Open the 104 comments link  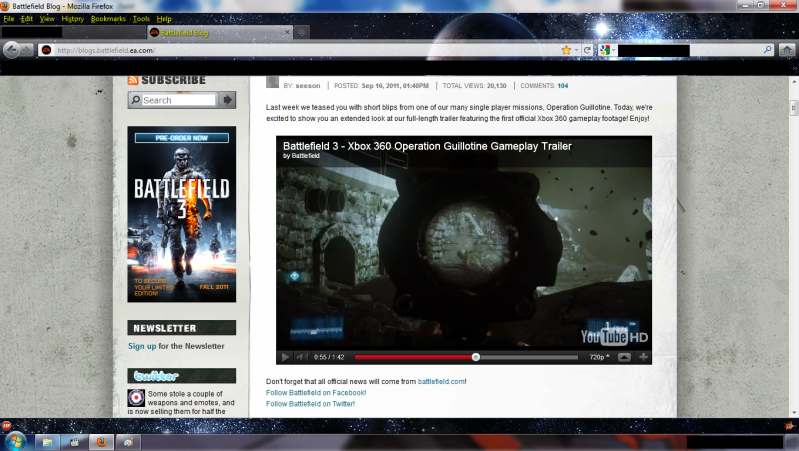563,86
